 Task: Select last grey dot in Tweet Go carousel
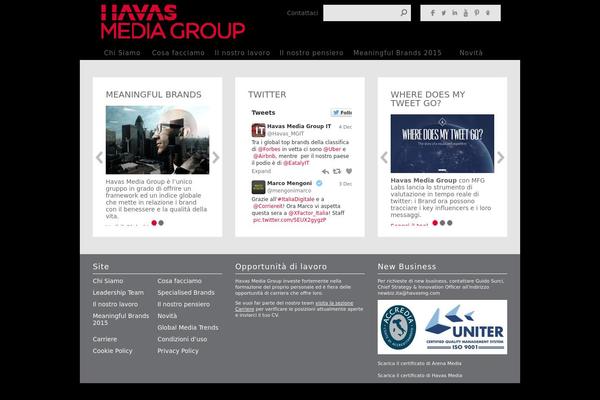[x=450, y=223]
